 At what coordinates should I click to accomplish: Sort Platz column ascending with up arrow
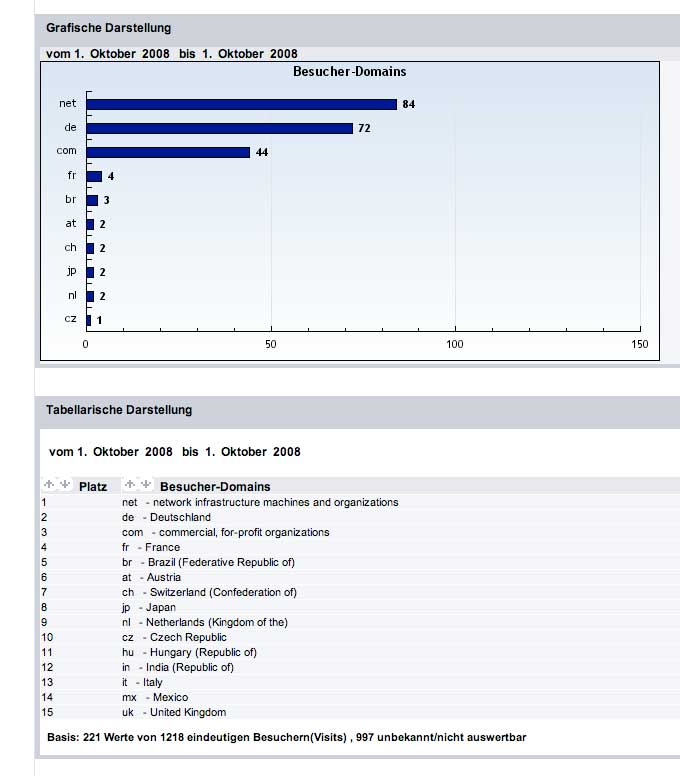pos(47,485)
